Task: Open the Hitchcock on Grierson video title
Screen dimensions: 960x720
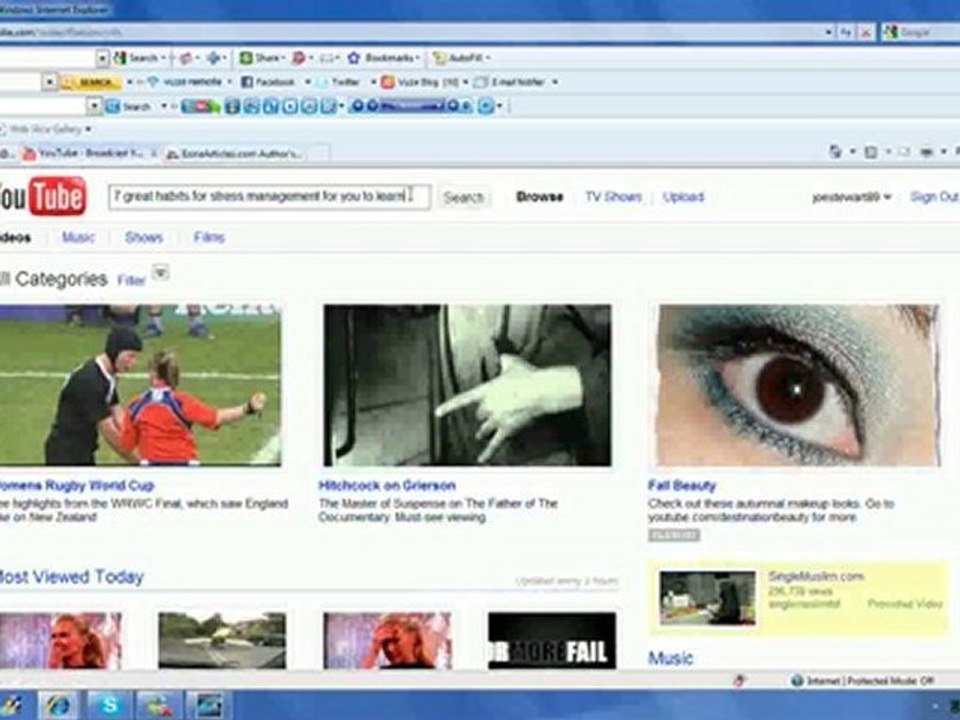Action: [387, 486]
